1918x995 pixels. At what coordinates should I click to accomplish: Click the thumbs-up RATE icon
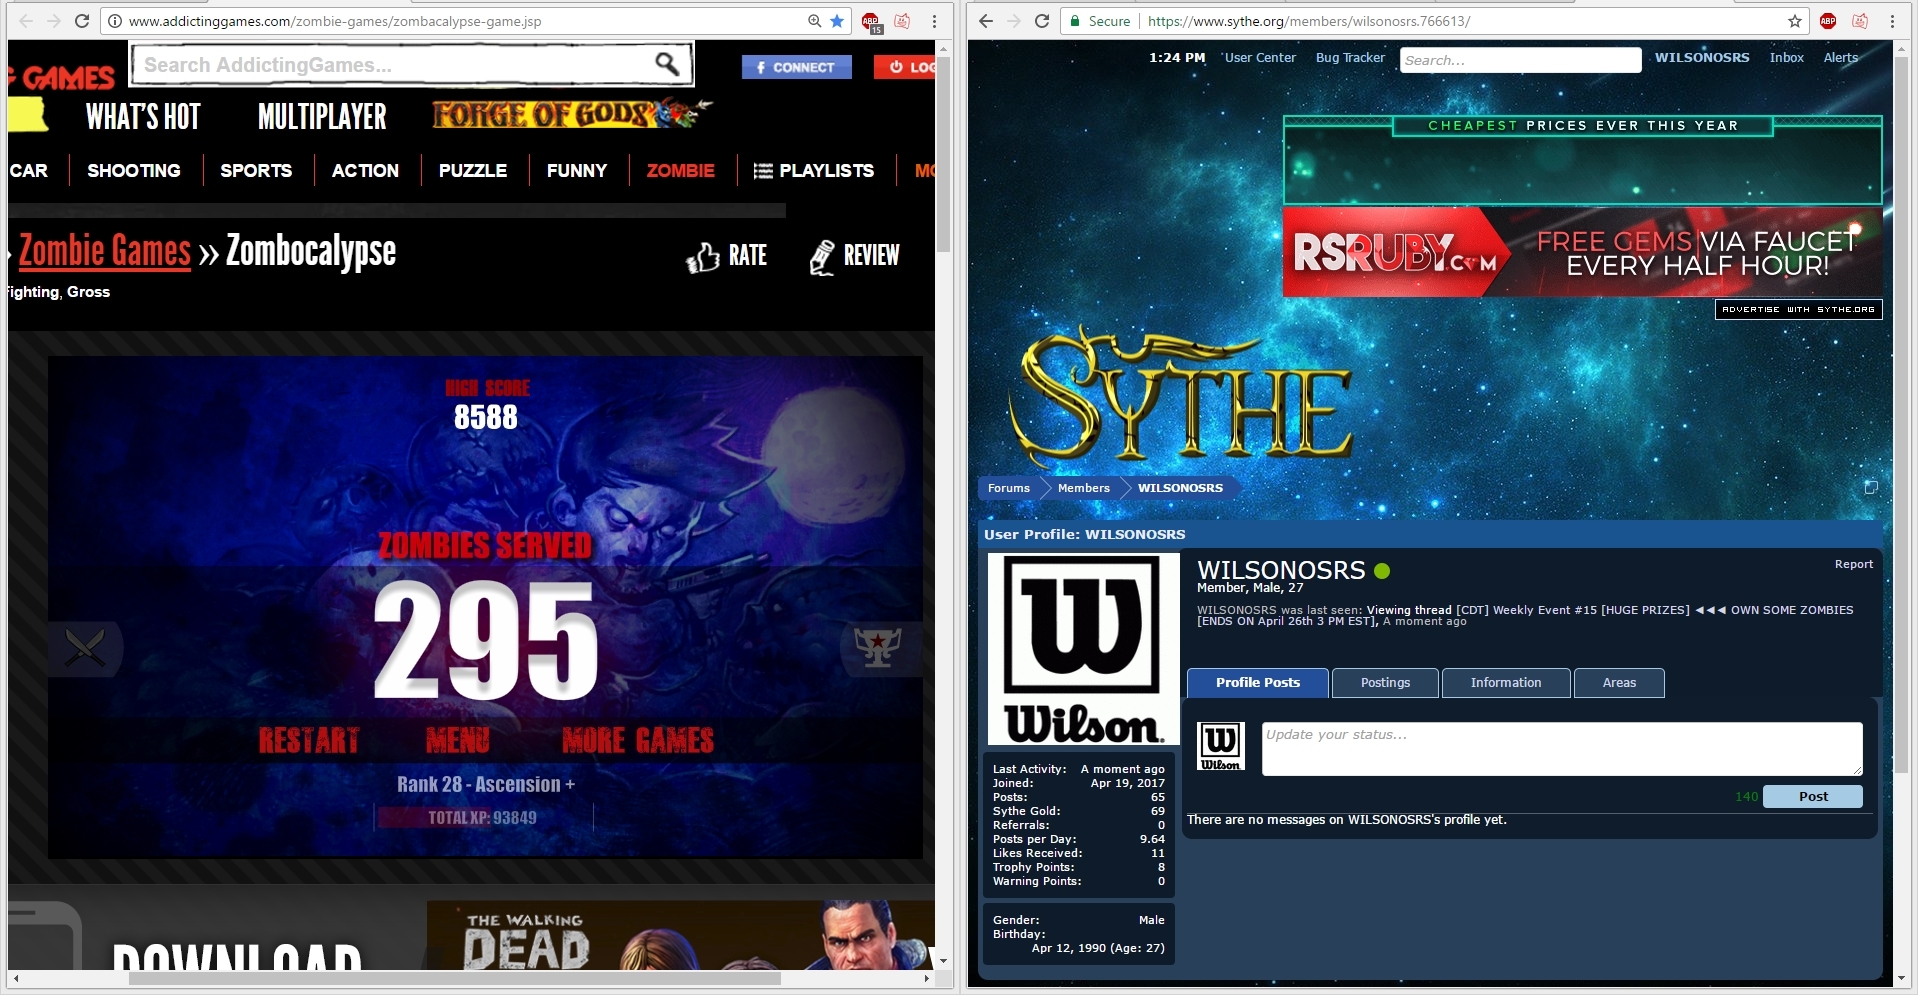click(703, 257)
